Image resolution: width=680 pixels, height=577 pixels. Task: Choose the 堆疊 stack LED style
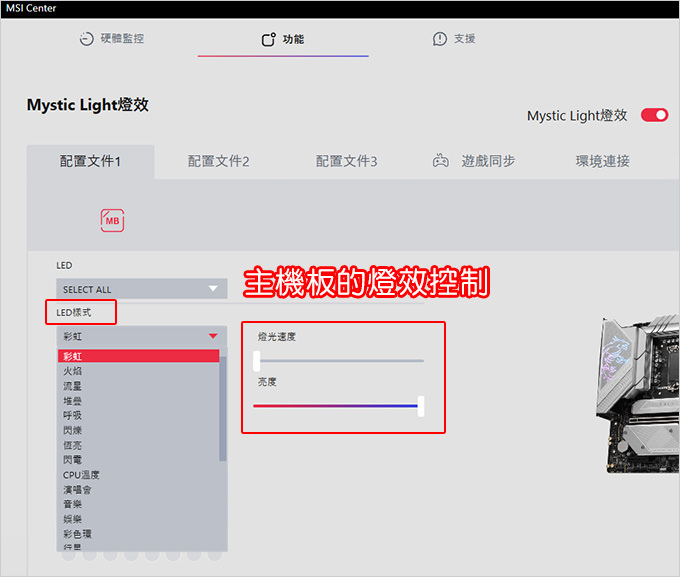coord(138,400)
